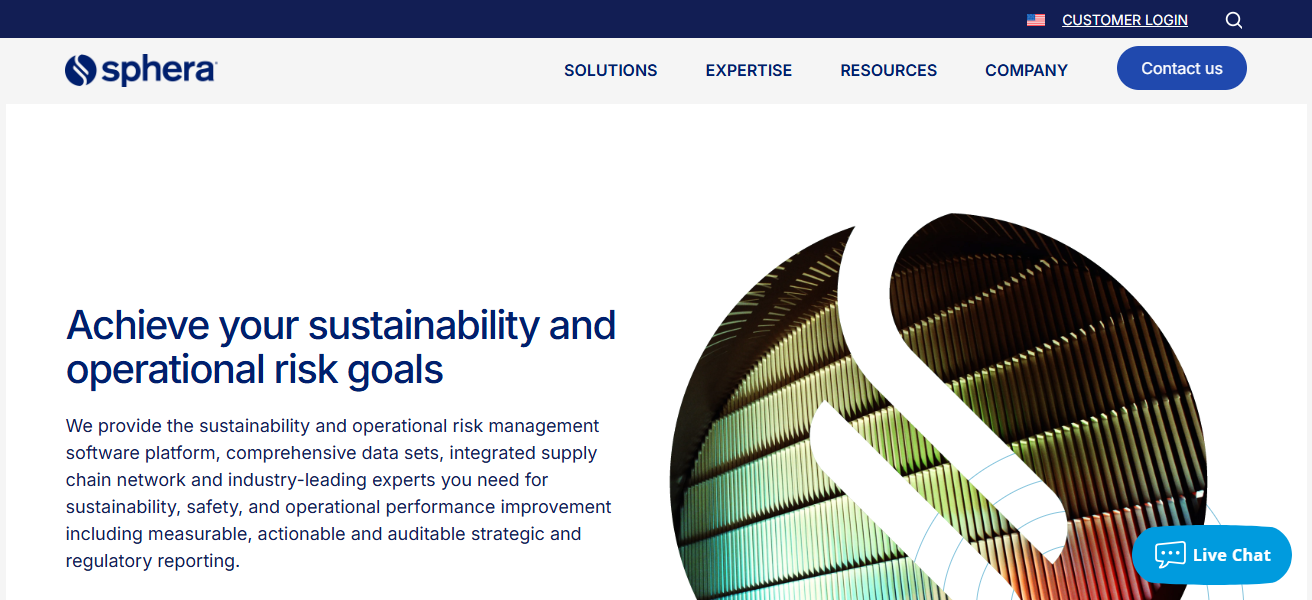Click the white S shape in hero graphic
The width and height of the screenshot is (1312, 600).
coord(900,330)
